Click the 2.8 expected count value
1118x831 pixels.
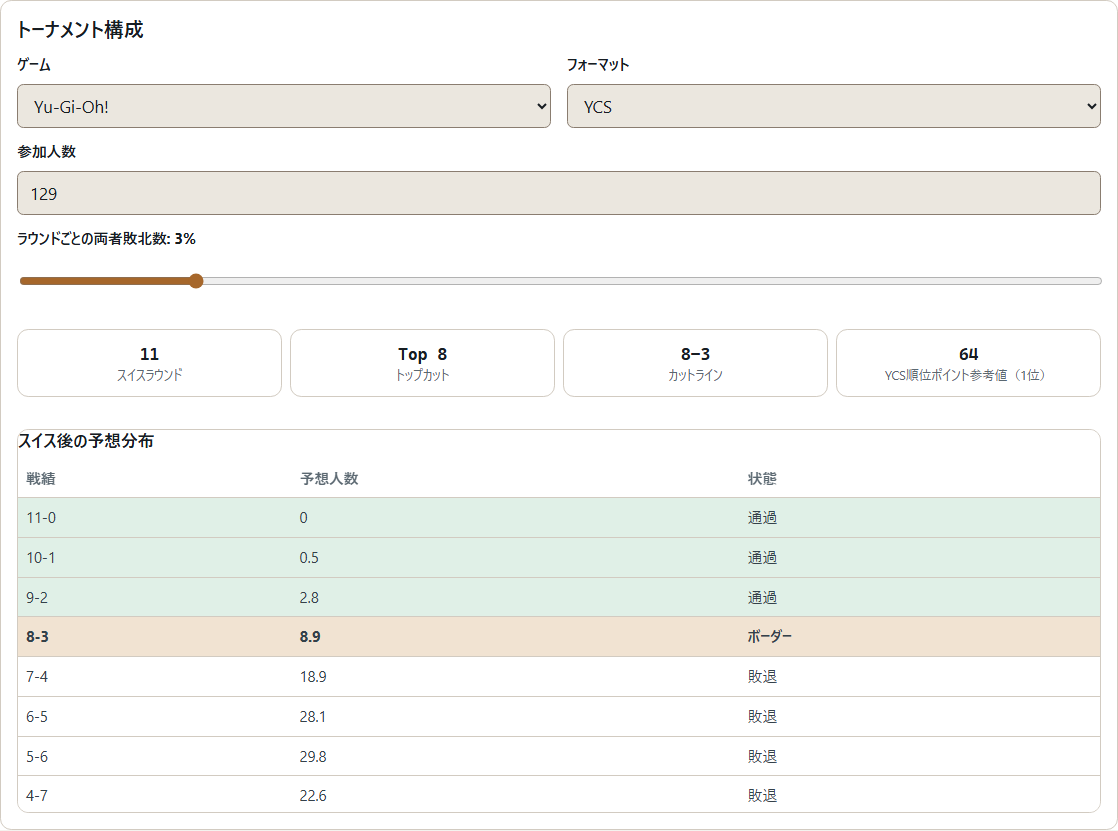(x=309, y=598)
